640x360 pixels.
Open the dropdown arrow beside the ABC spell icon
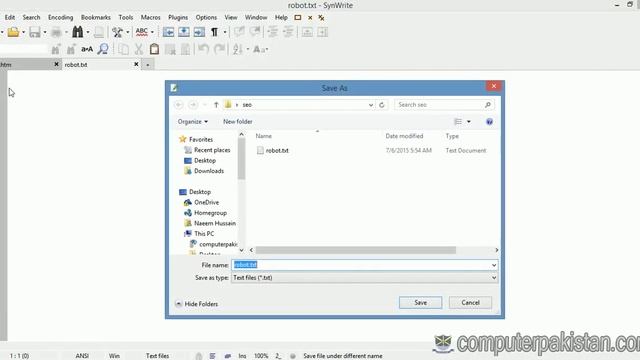[152, 32]
